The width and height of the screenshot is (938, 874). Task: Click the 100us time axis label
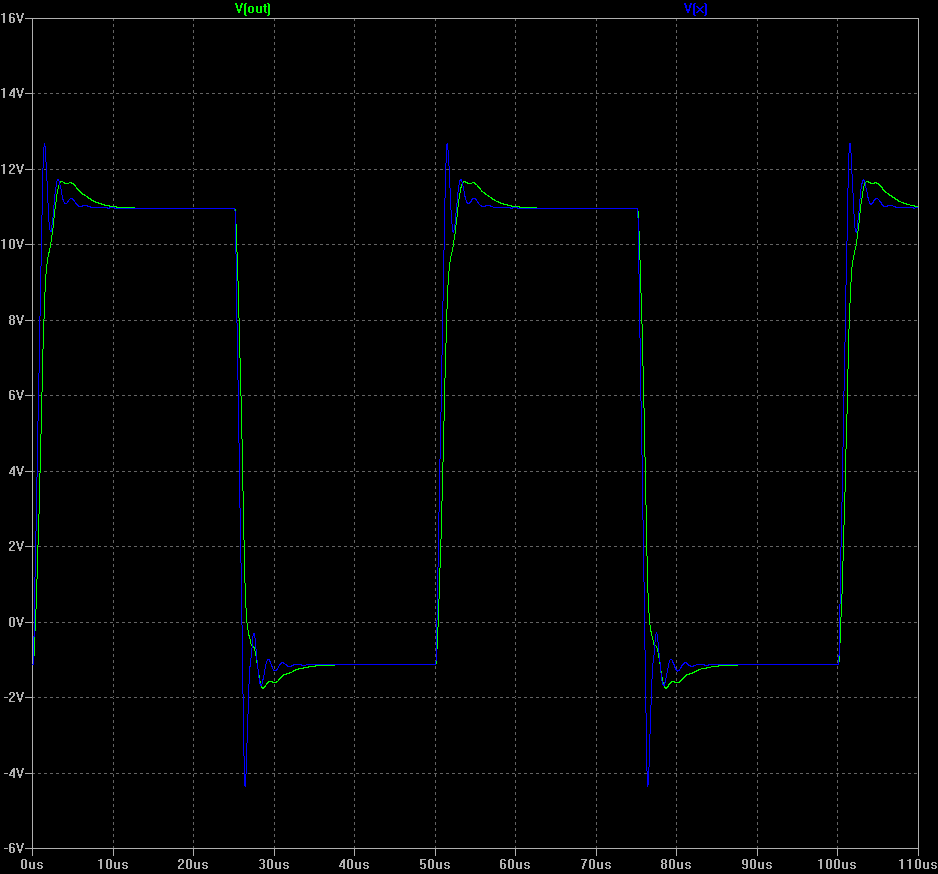pyautogui.click(x=836, y=864)
